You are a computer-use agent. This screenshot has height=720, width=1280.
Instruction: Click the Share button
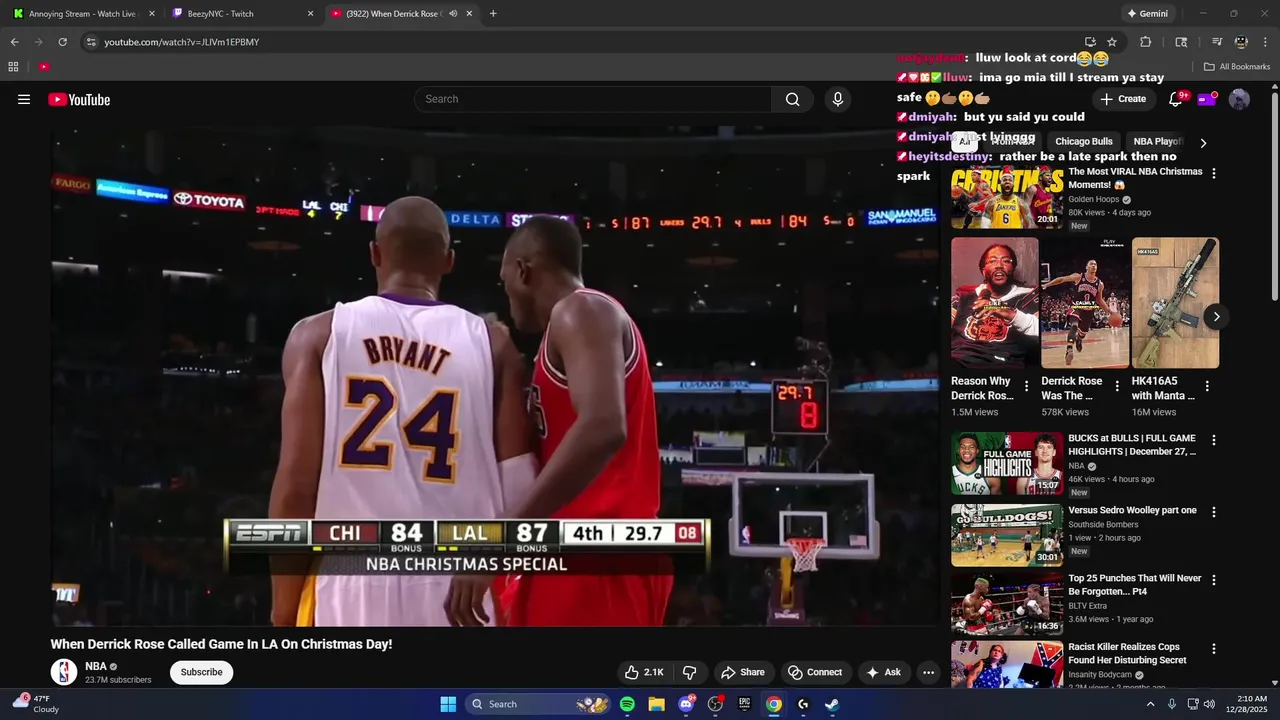(x=743, y=672)
